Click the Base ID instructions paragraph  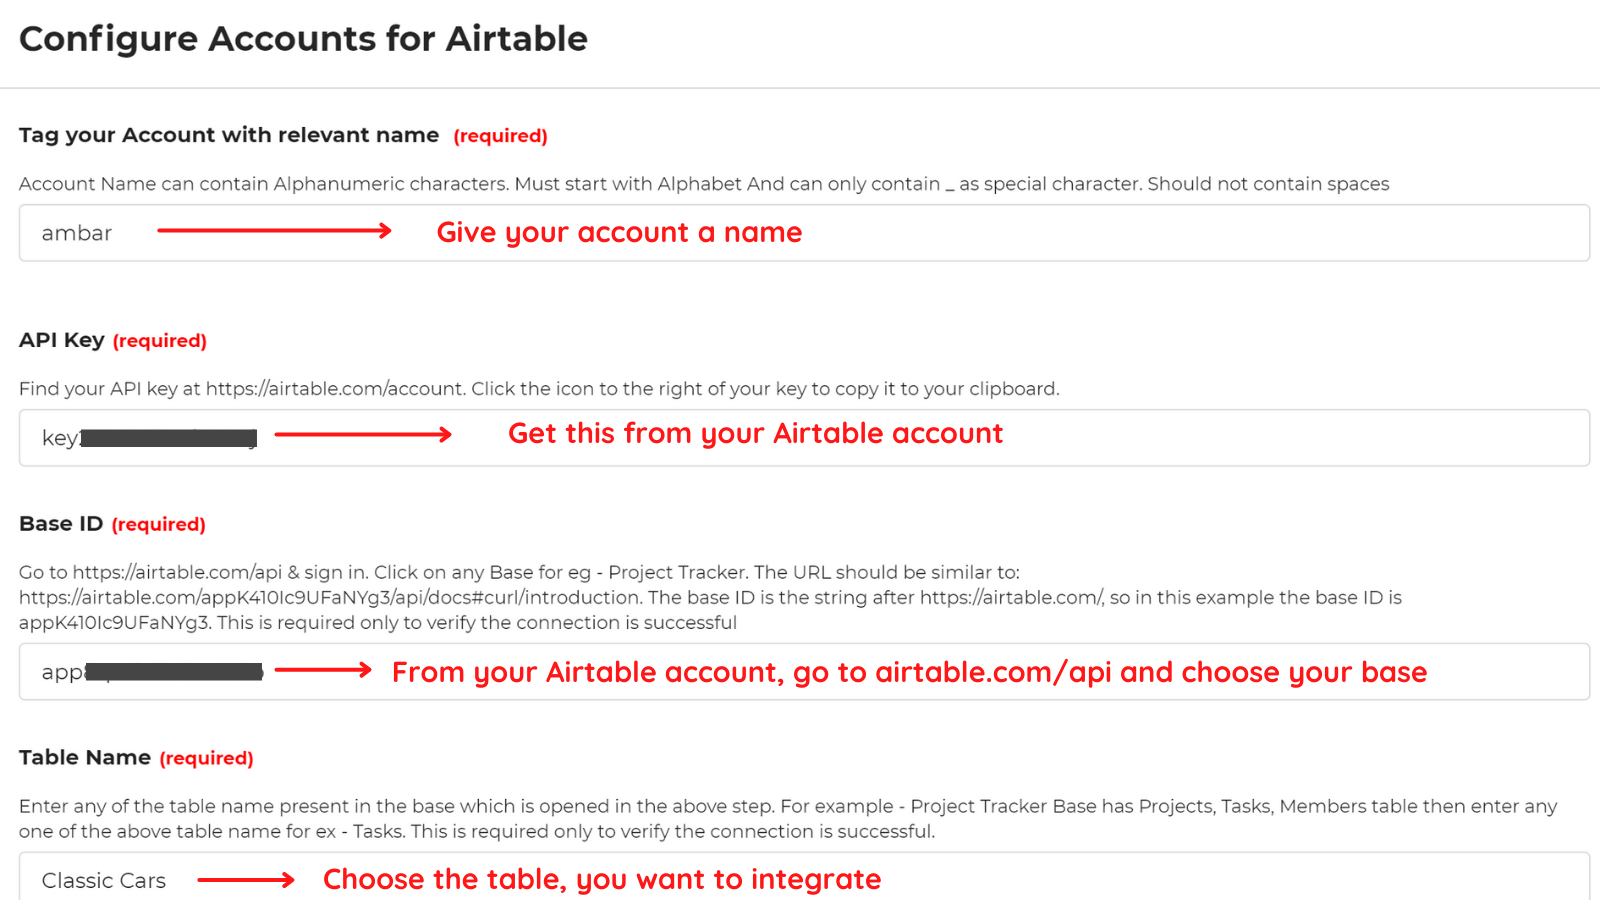(x=700, y=597)
